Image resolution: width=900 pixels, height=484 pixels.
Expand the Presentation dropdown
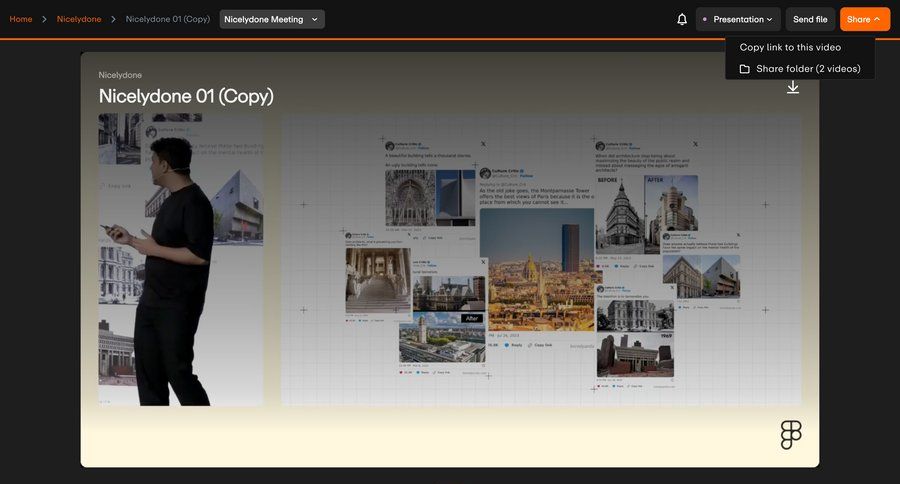coord(738,19)
